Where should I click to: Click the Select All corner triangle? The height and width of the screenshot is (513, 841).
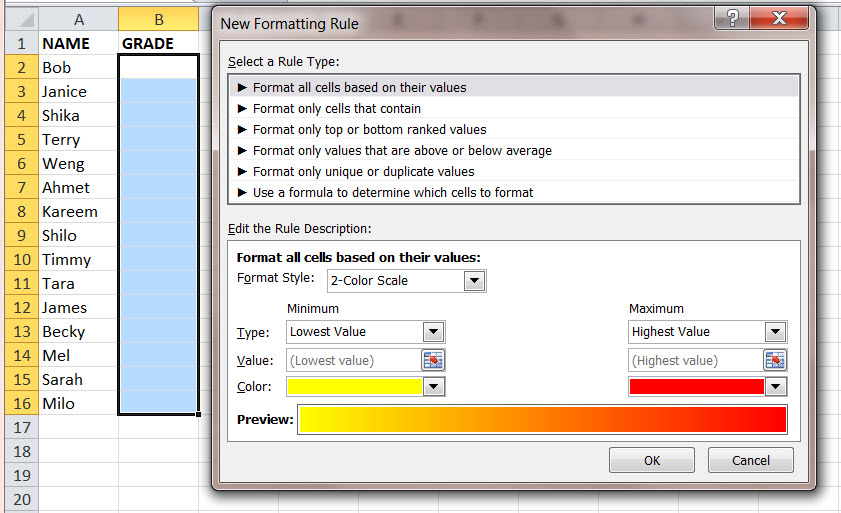pos(21,19)
